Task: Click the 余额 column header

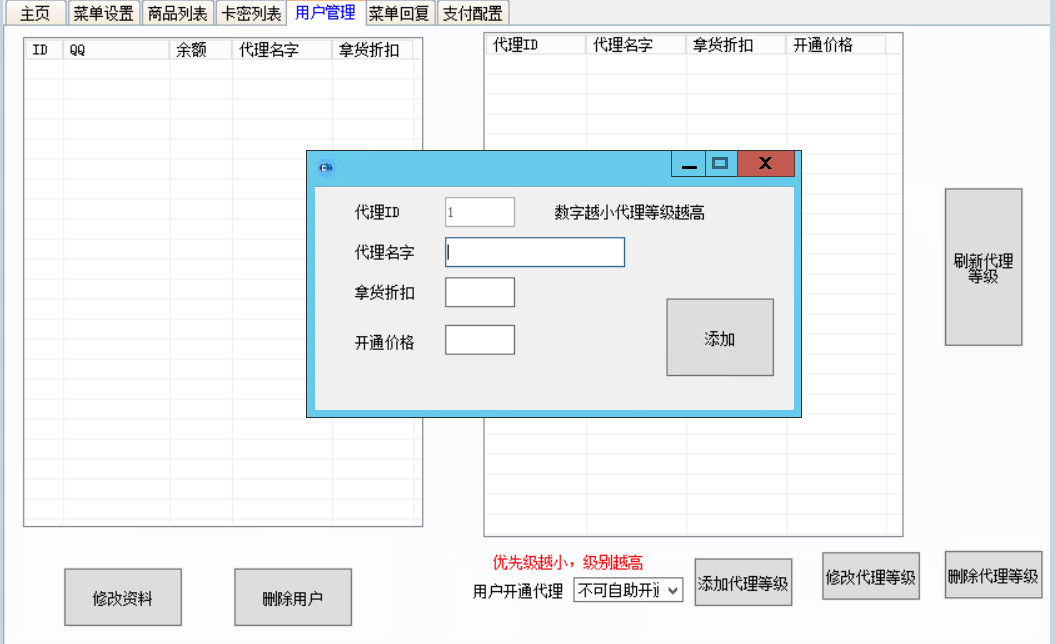Action: (x=201, y=50)
